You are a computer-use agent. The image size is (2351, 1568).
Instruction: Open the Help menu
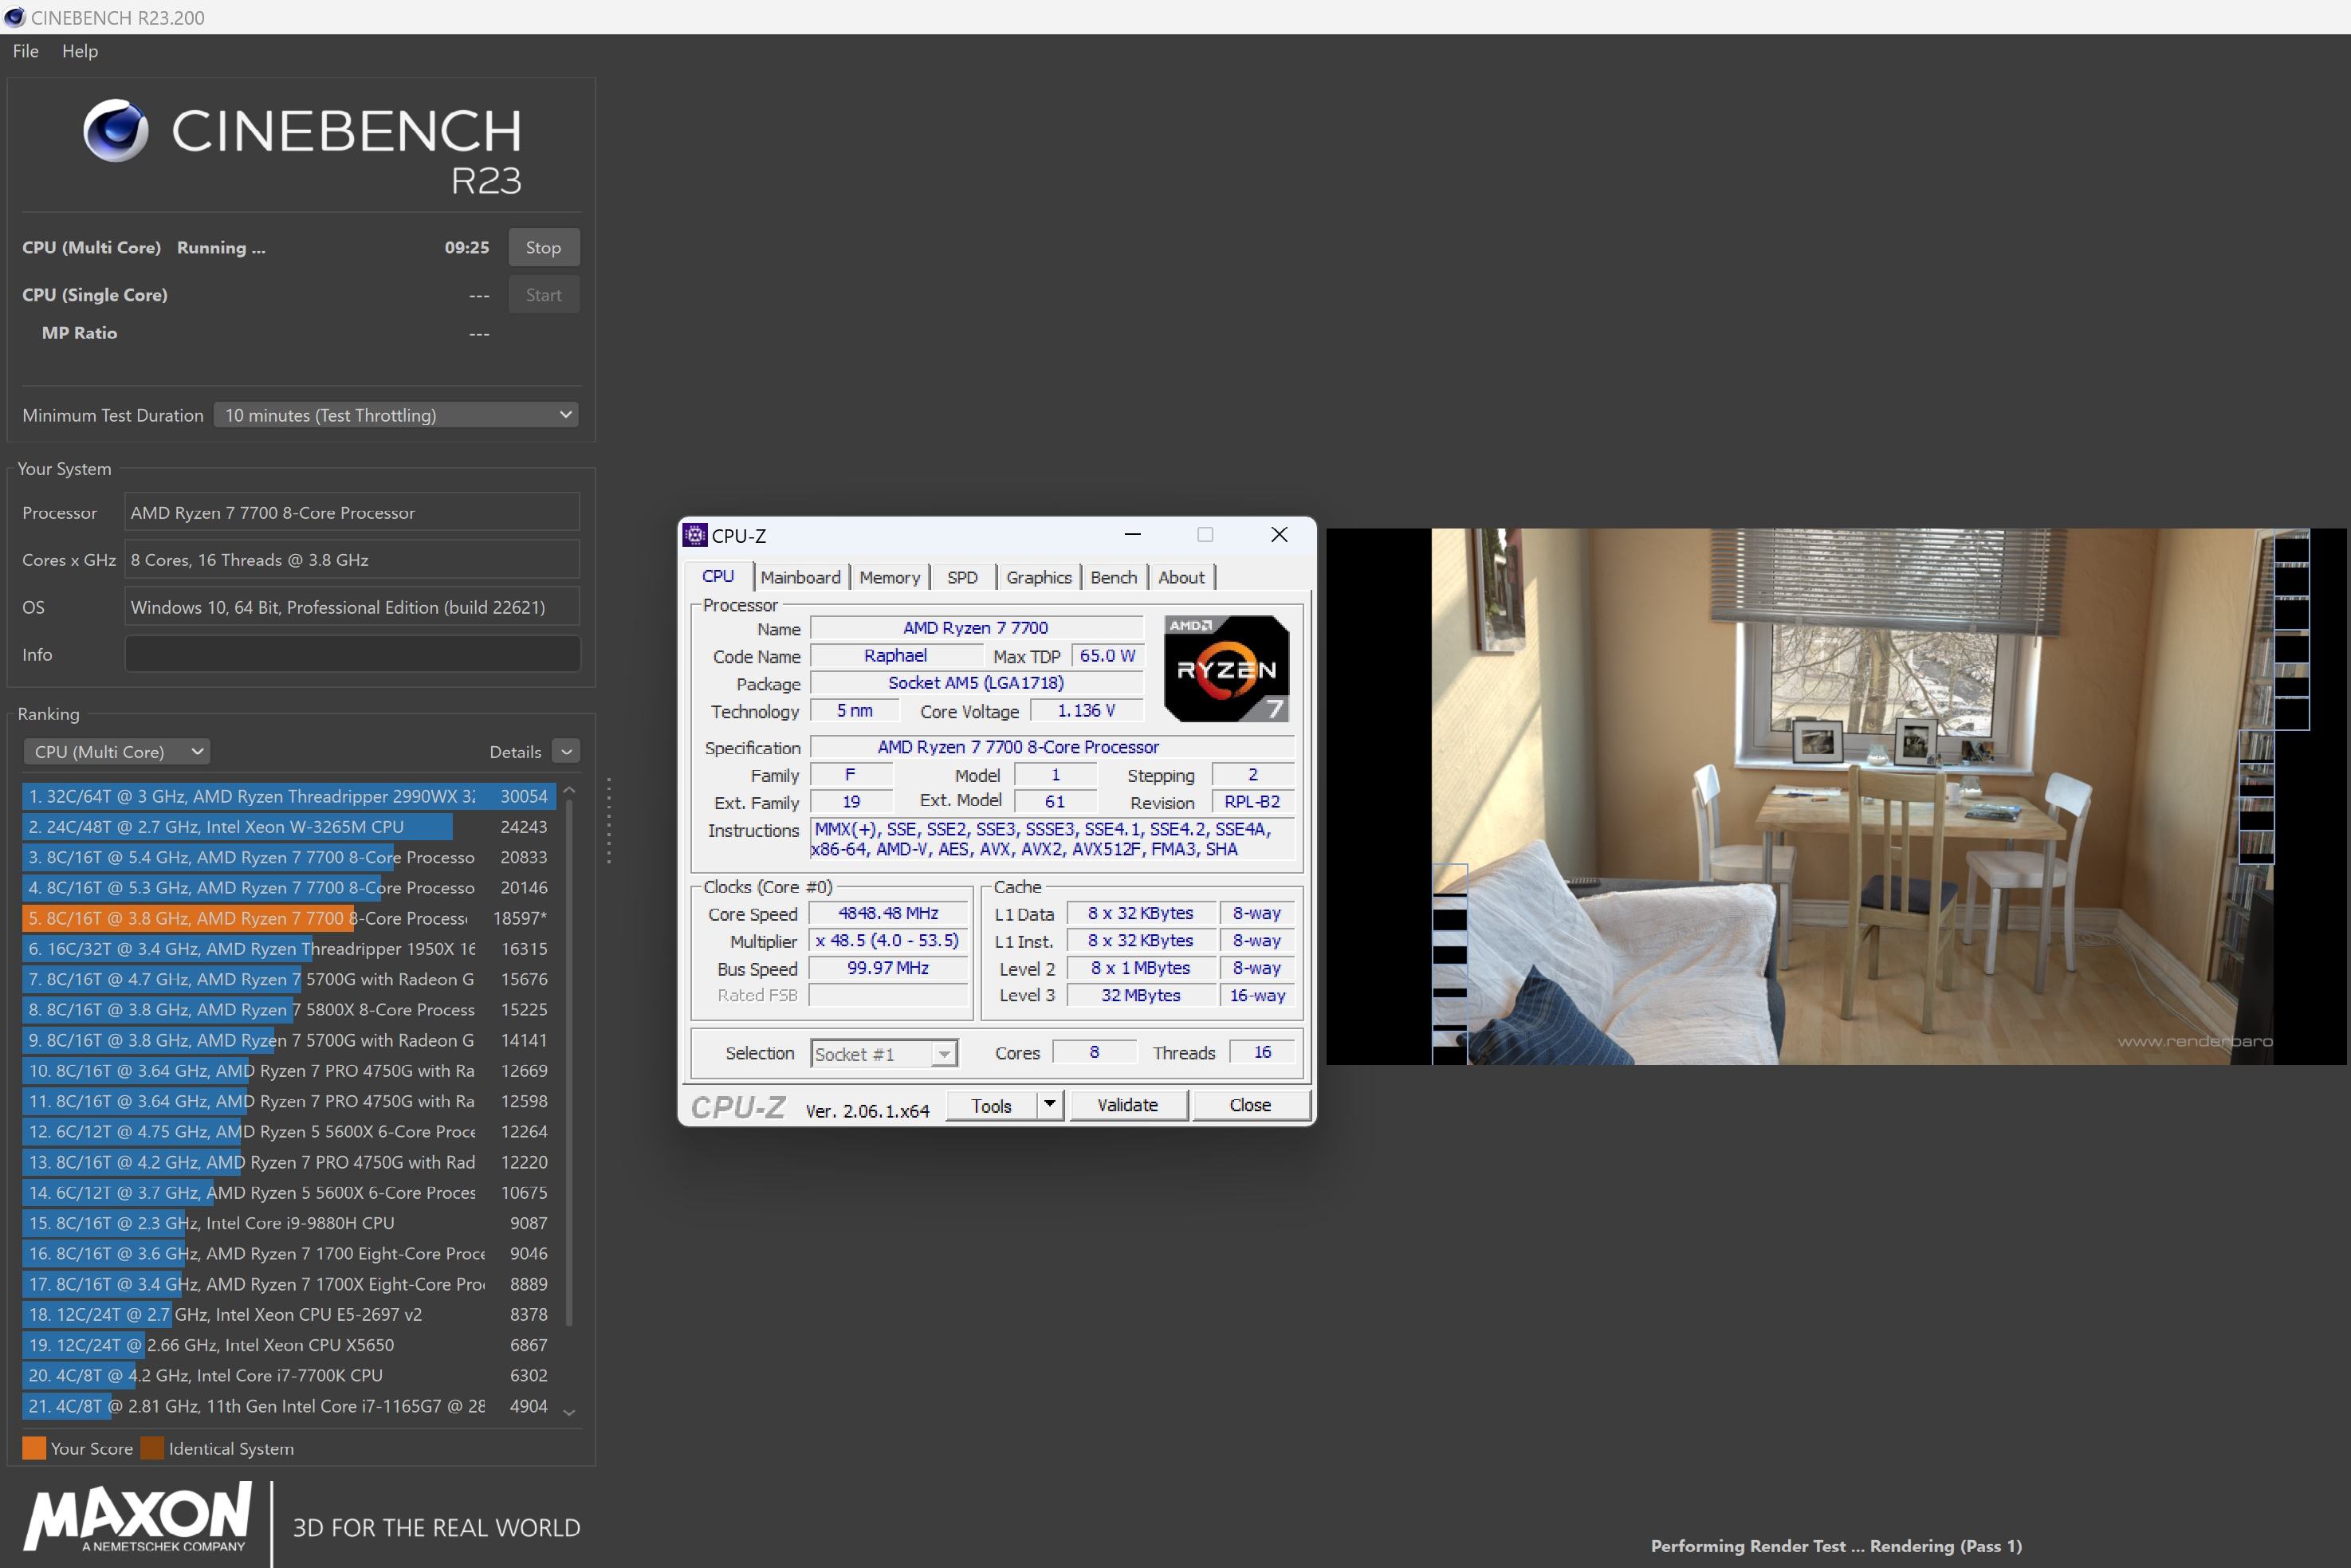80,51
